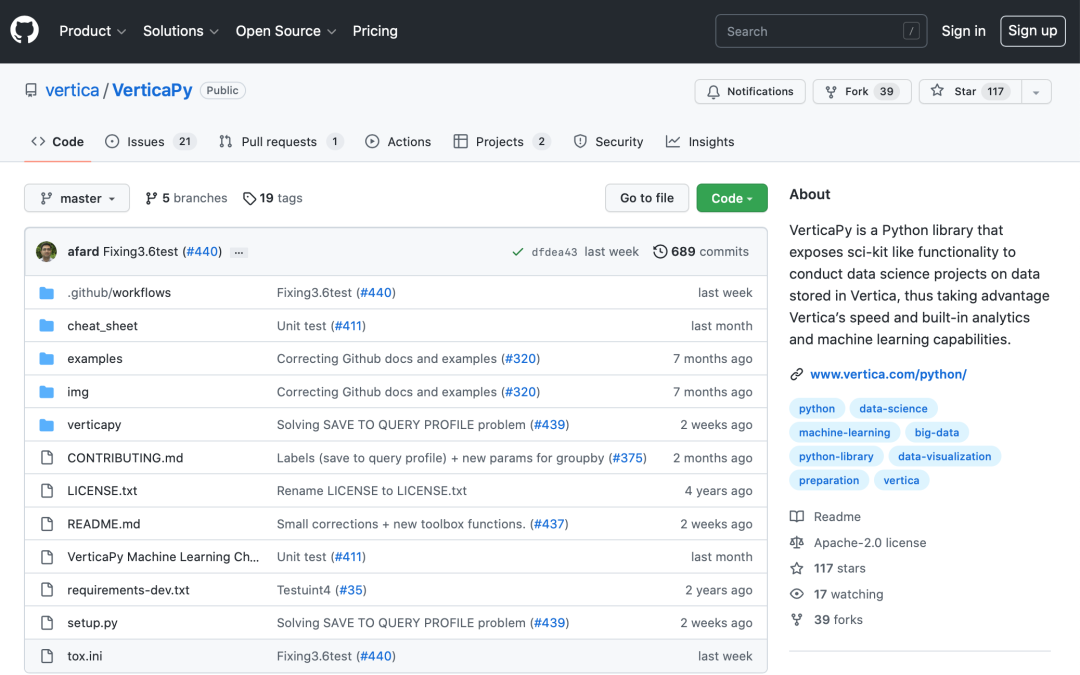Open the green Code dropdown button

tap(731, 198)
